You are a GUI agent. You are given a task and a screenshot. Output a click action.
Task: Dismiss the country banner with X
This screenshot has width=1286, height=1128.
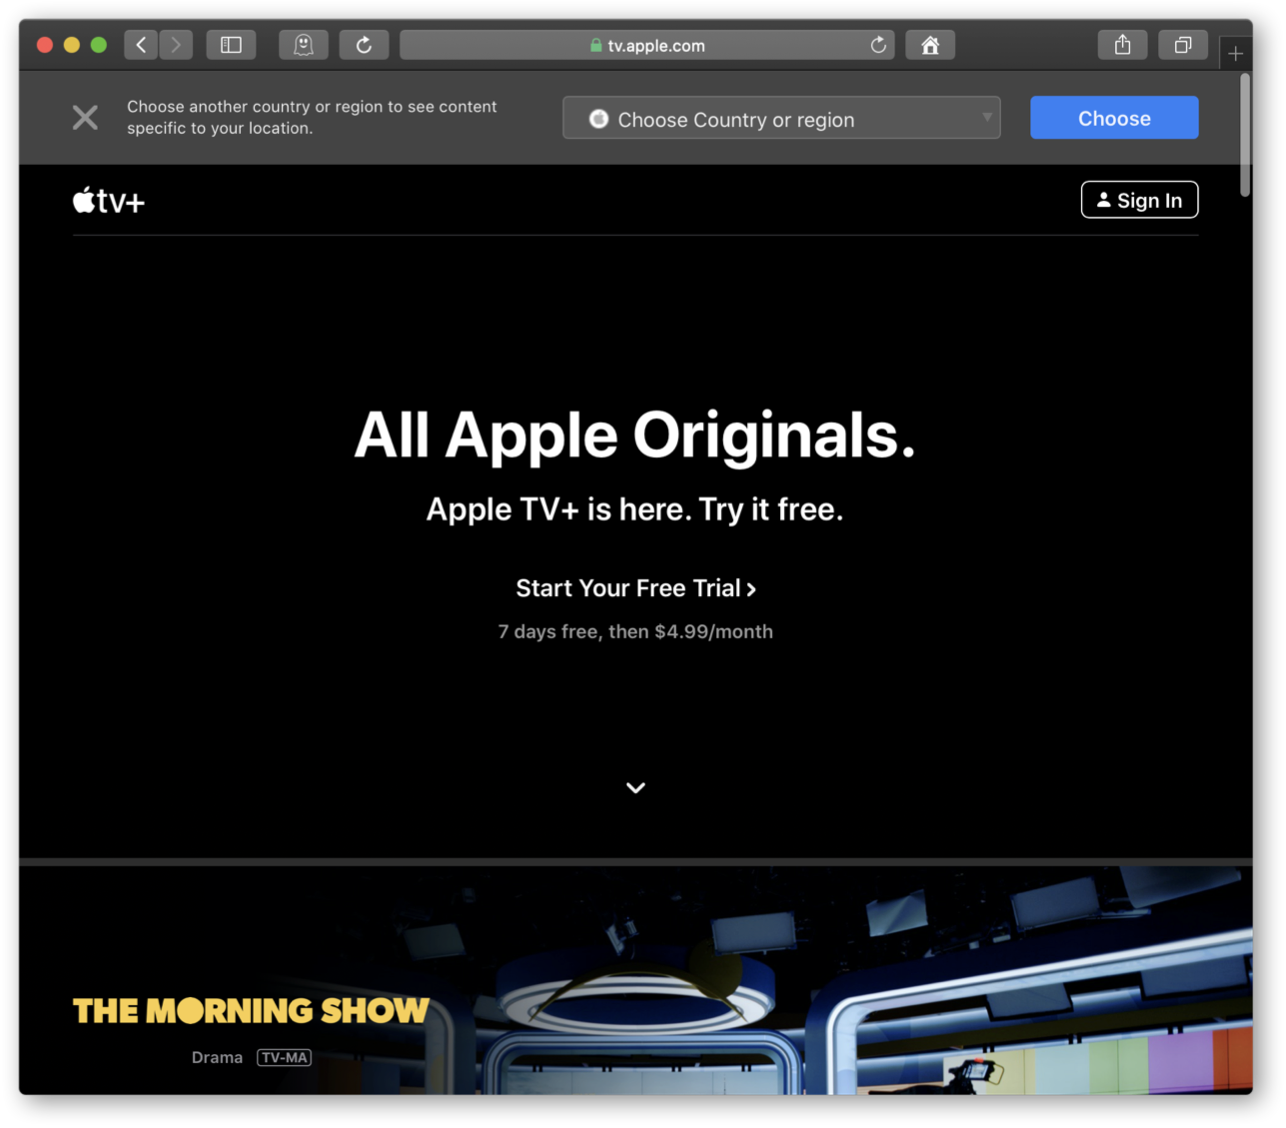click(x=85, y=118)
